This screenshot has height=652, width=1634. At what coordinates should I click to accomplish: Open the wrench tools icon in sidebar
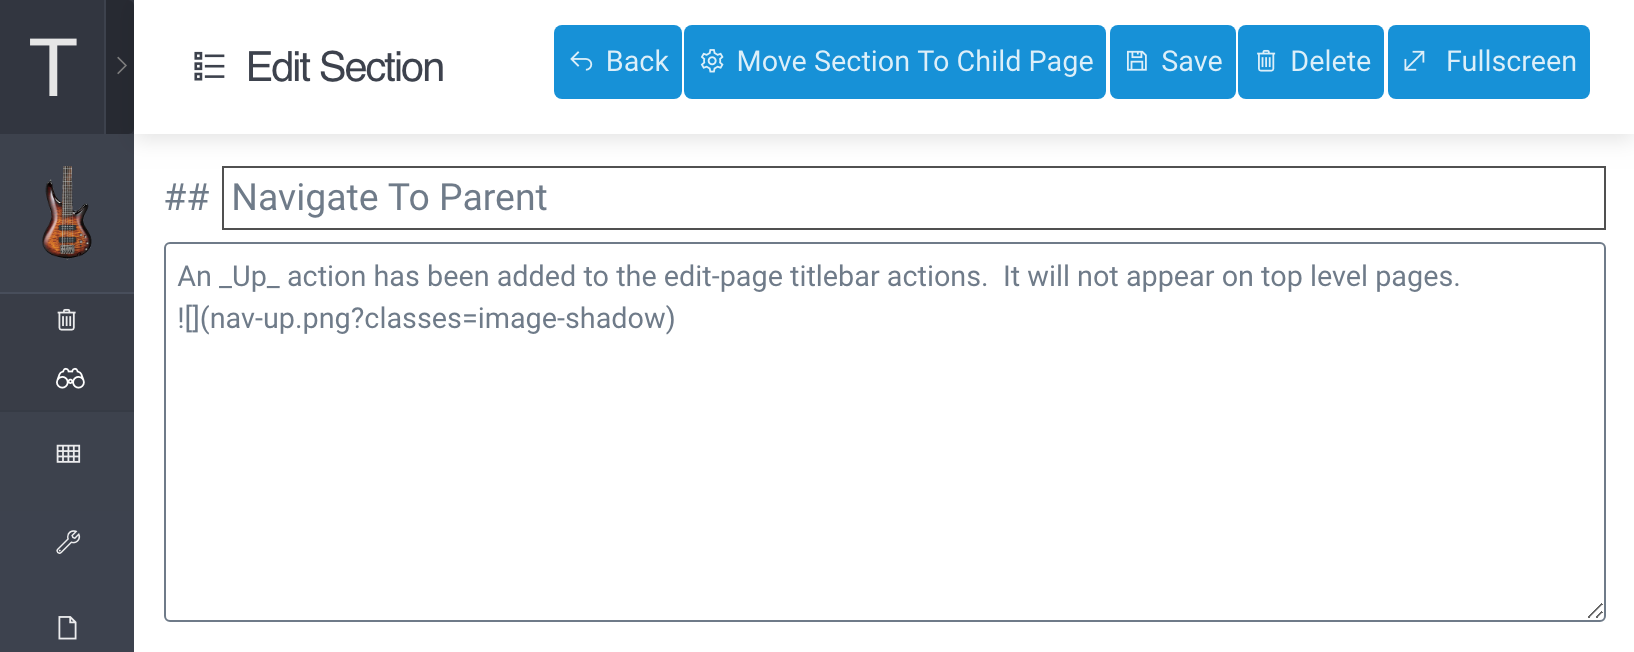[x=68, y=542]
